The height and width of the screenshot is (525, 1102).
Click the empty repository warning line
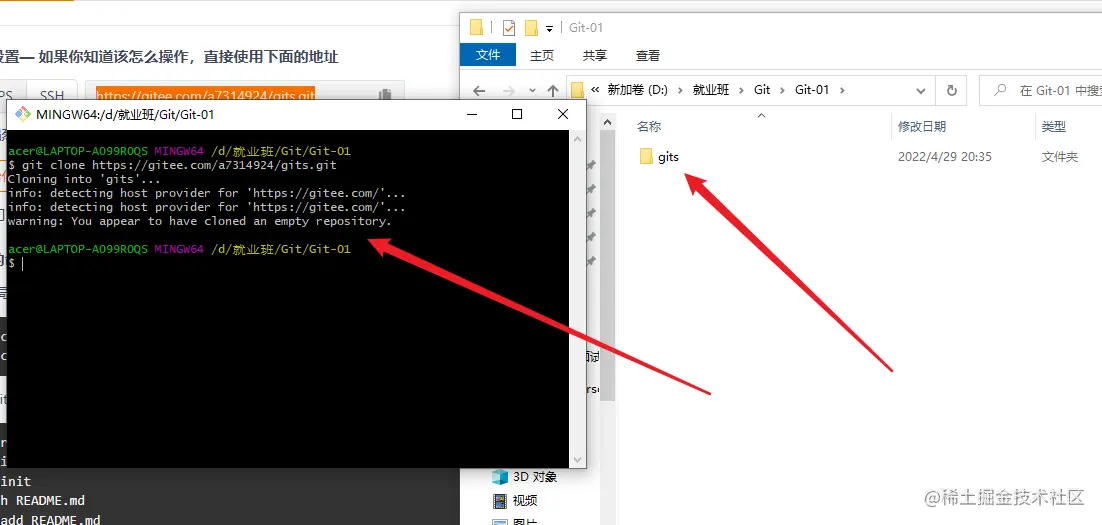click(200, 221)
